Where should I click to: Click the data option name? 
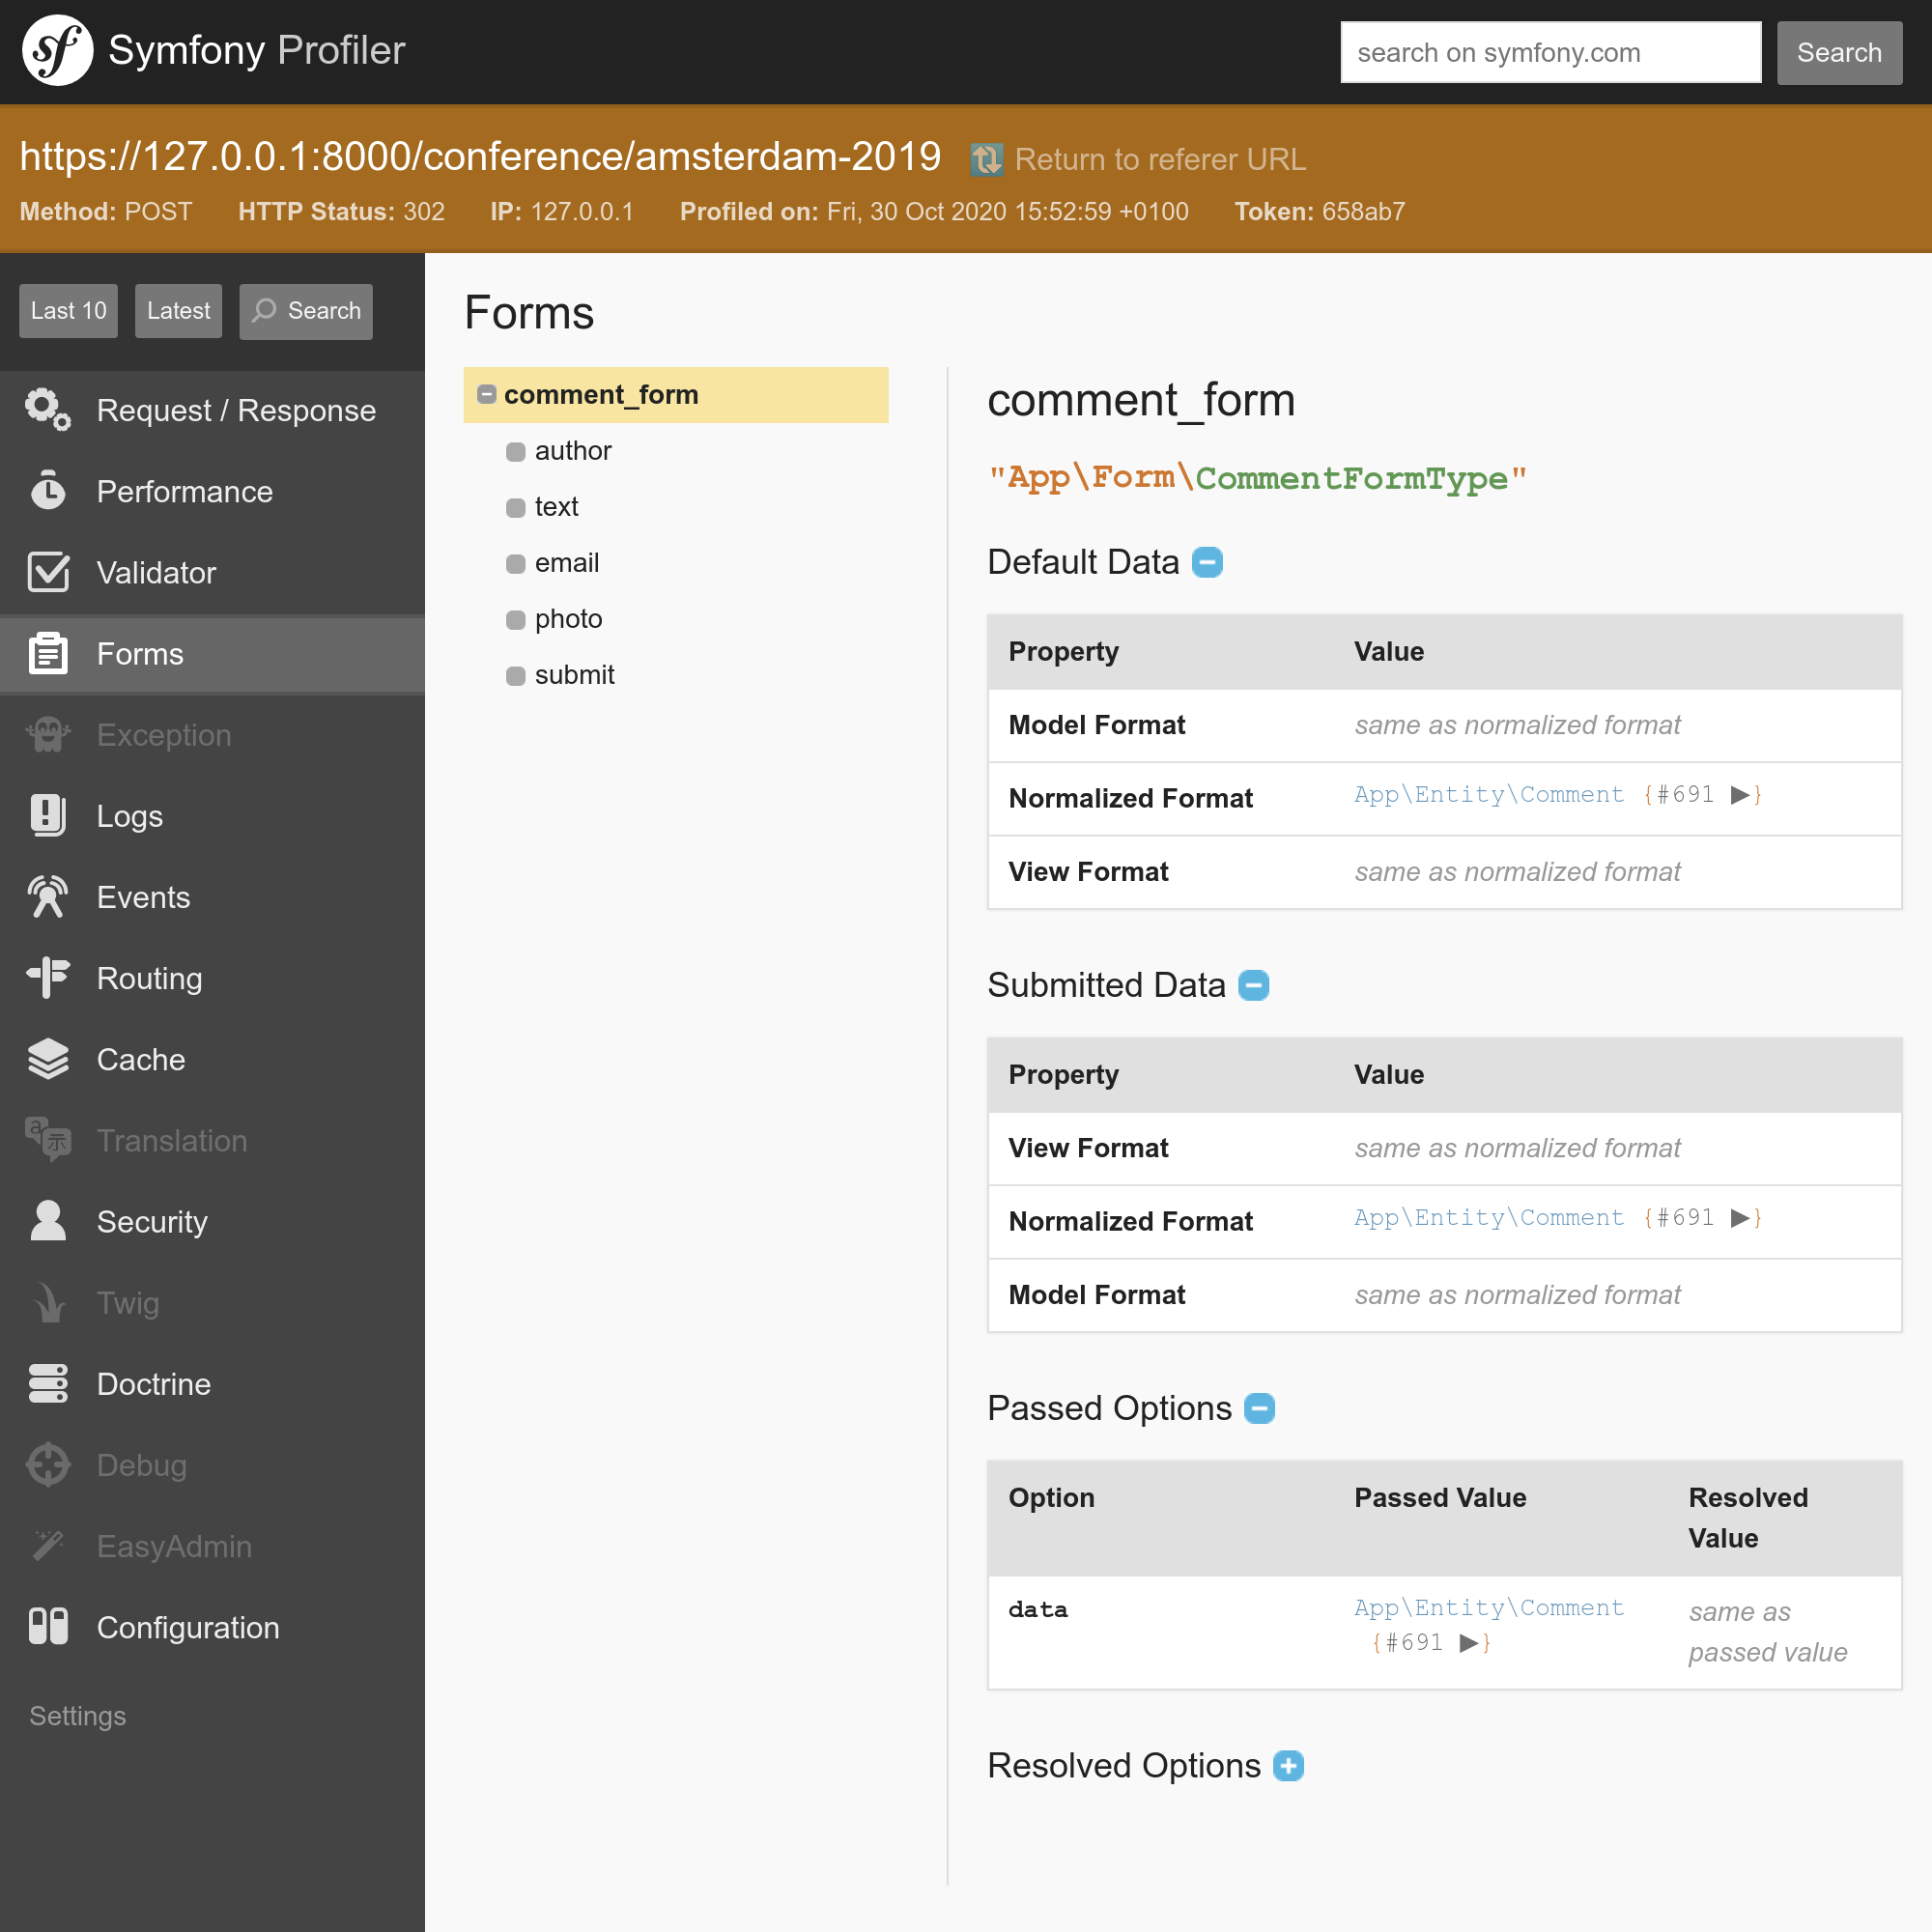click(1037, 1609)
